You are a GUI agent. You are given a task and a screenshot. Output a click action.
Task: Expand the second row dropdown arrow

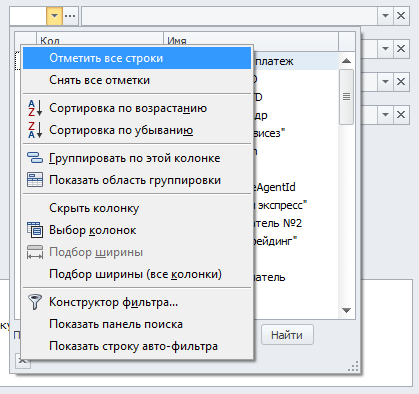click(385, 49)
